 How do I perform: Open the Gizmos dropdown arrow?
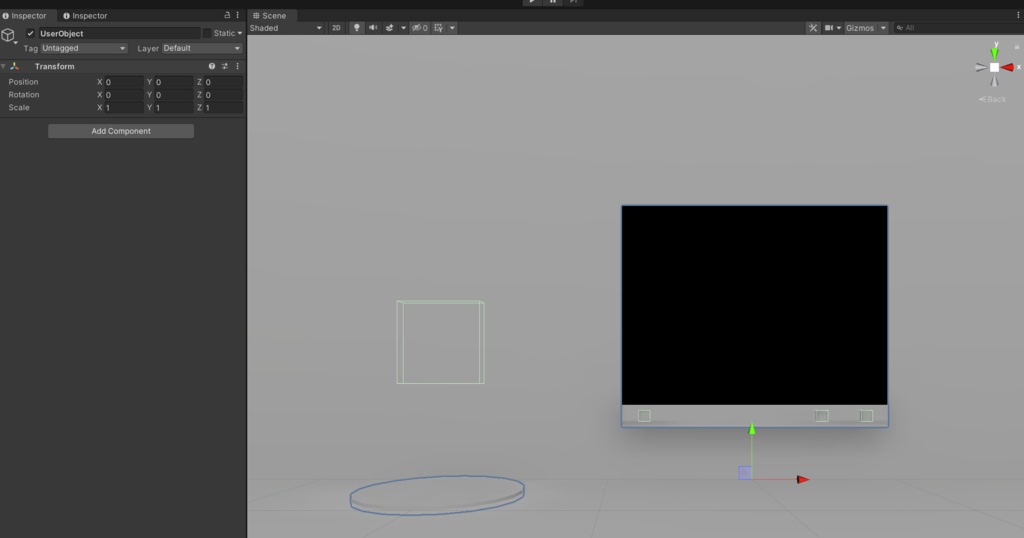(x=883, y=28)
